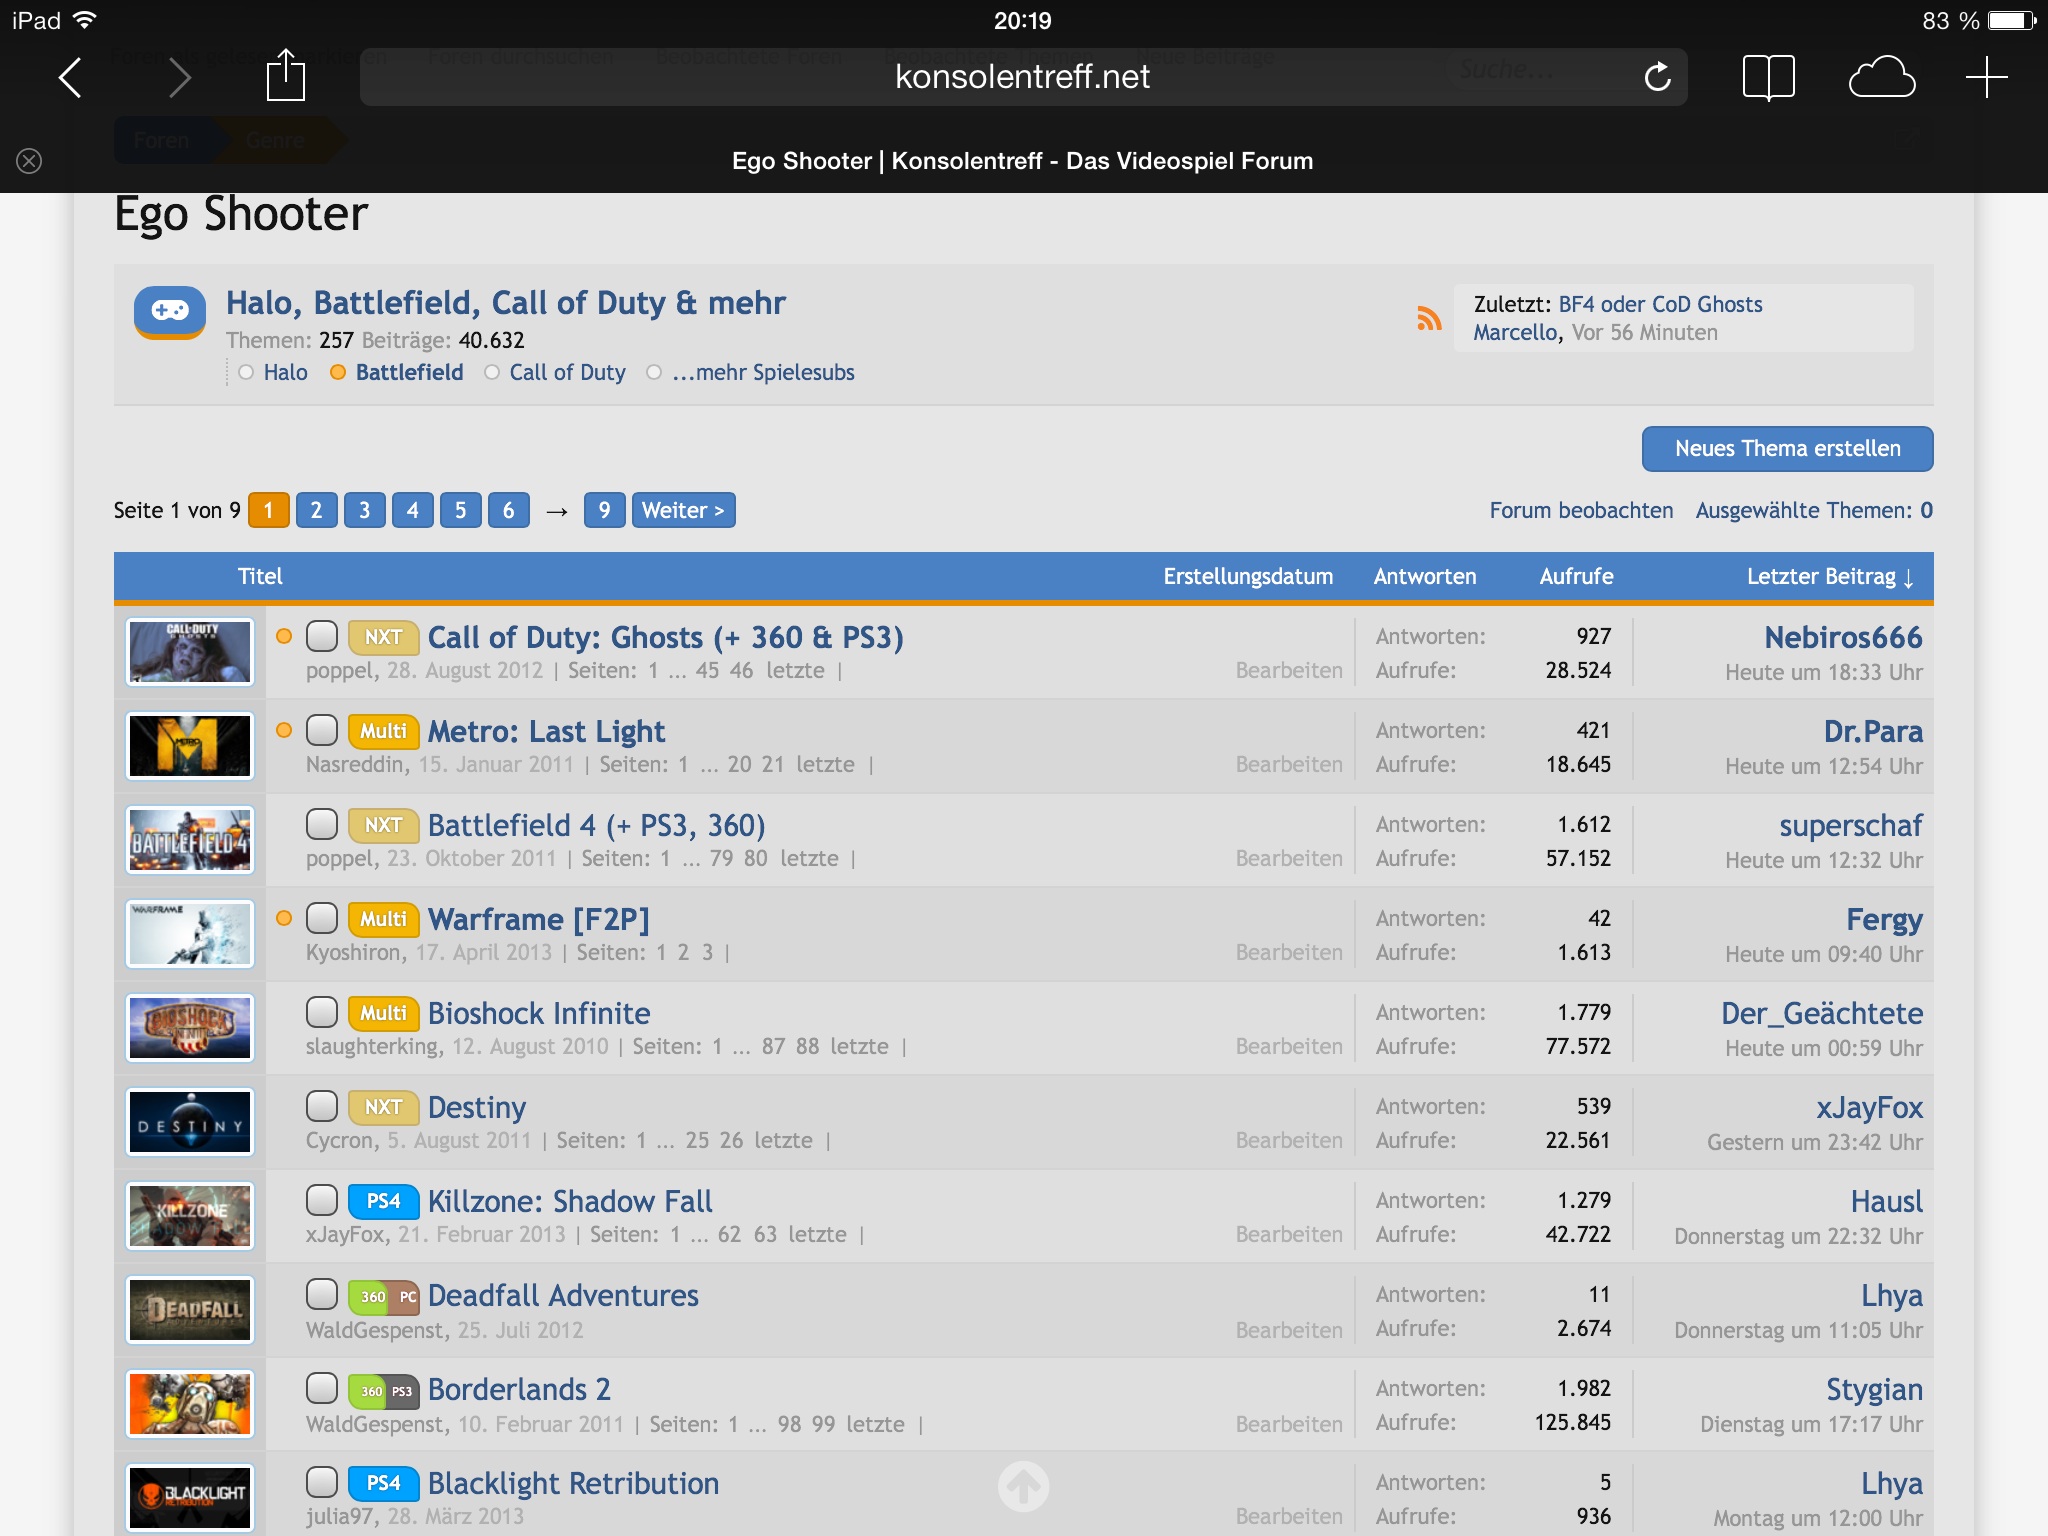
Task: Tap the scroll-to-top arrow button
Action: [x=1023, y=1486]
